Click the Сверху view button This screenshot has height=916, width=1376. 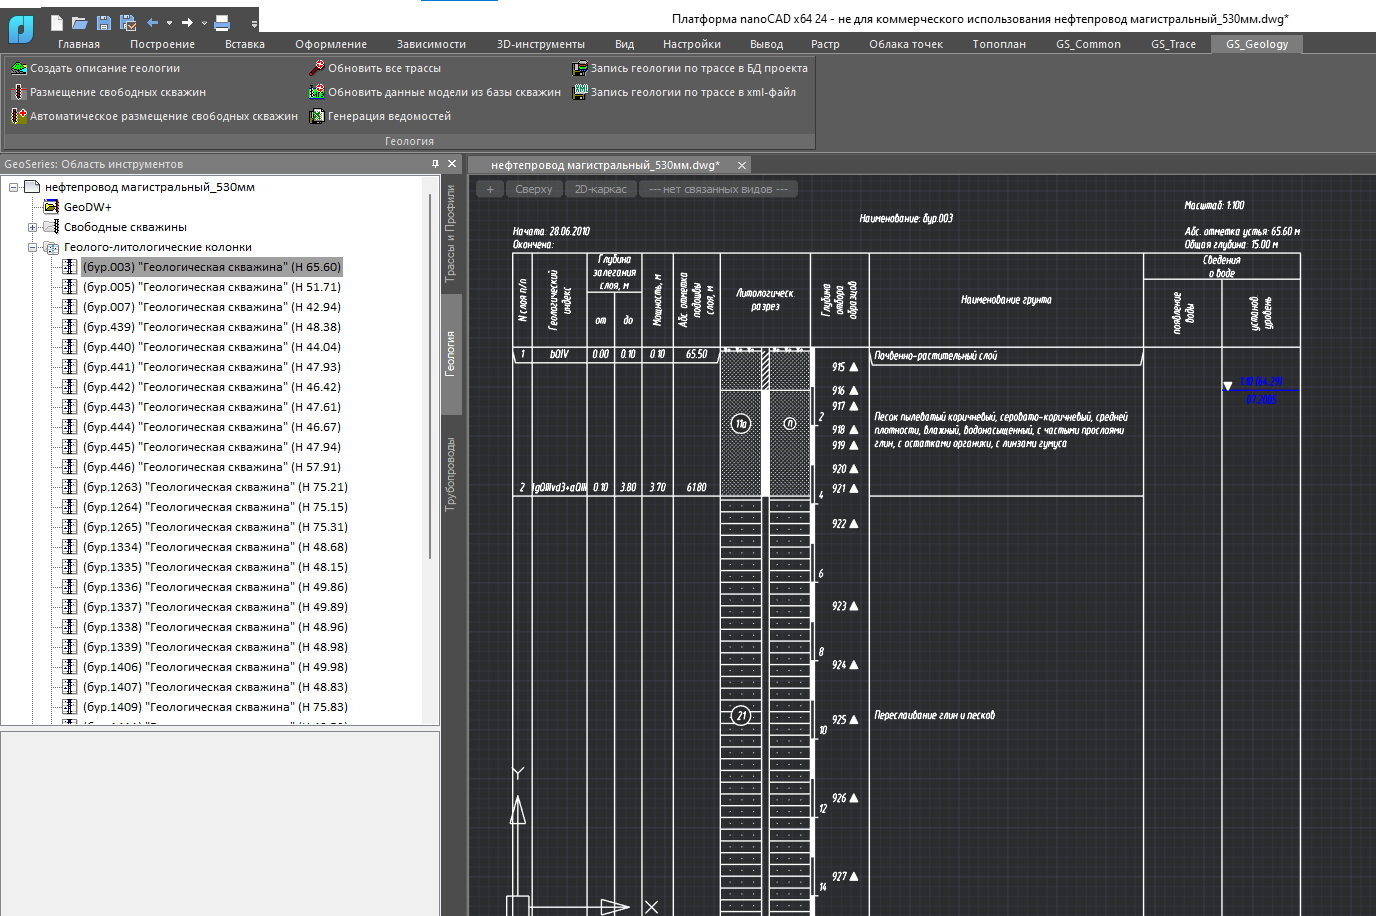click(x=533, y=189)
